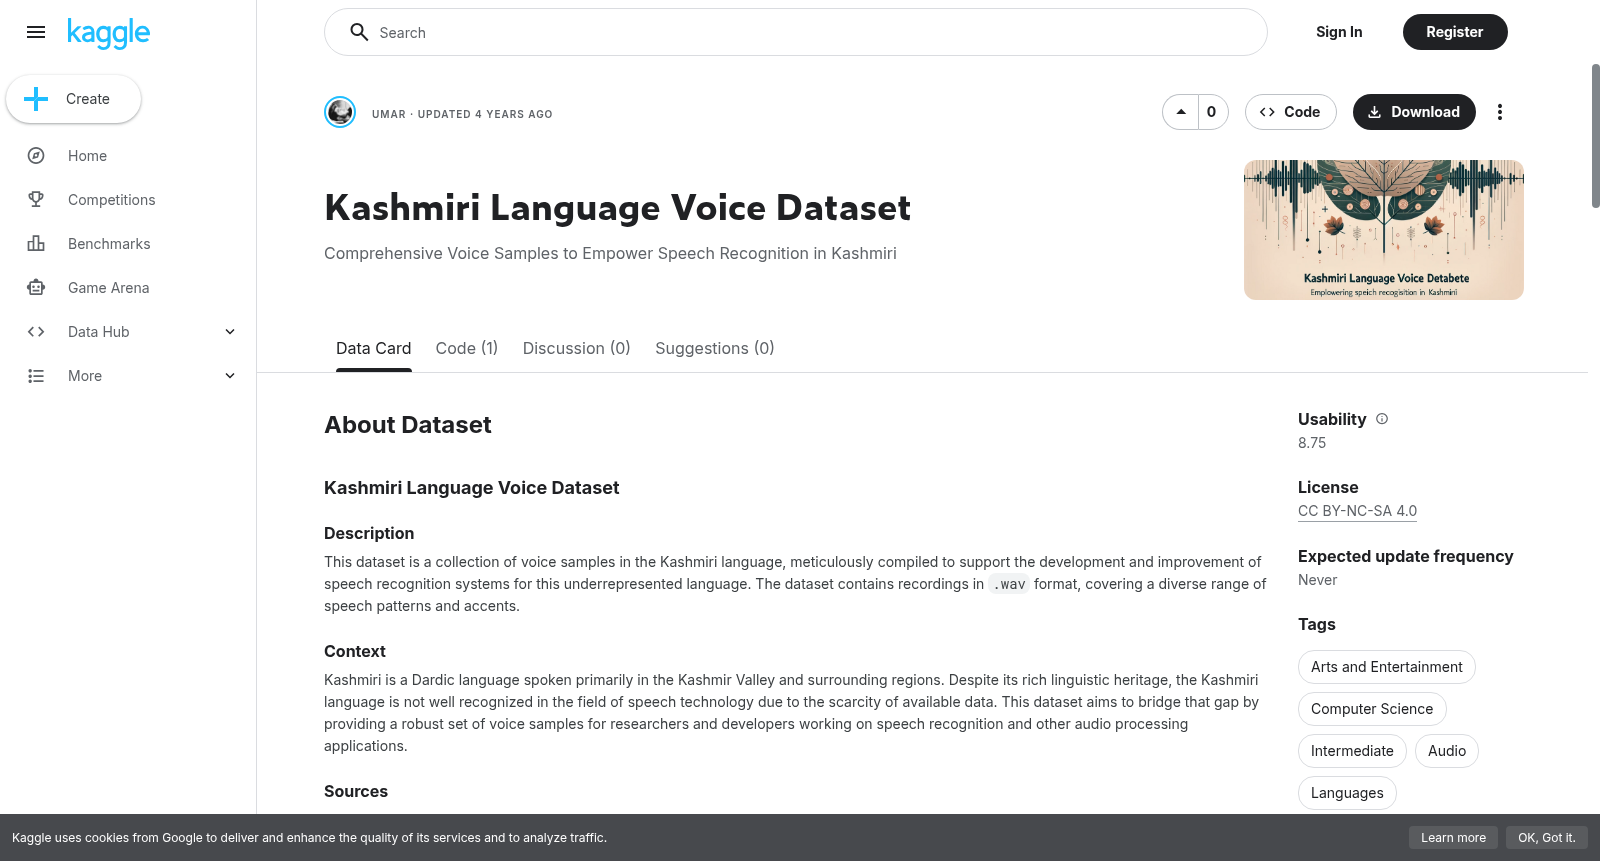Click the Kashmiri Language Voice Dataset title
Screen dimensions: 1600x861
tap(617, 208)
